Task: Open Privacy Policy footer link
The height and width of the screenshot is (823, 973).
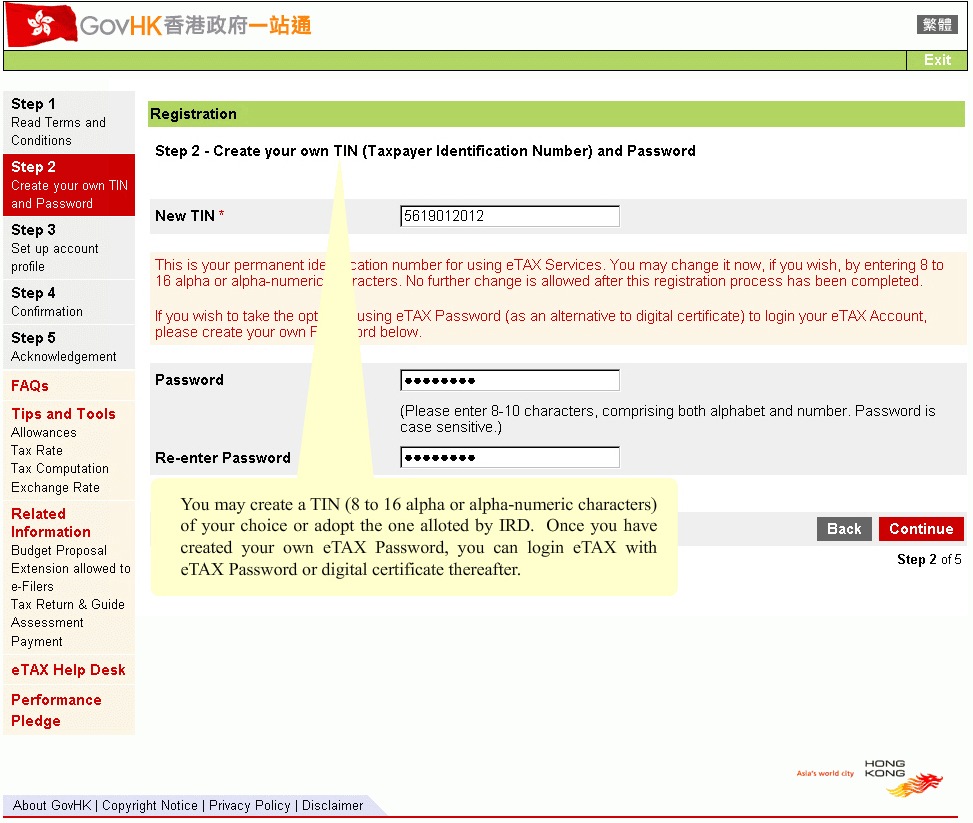Action: coord(249,805)
